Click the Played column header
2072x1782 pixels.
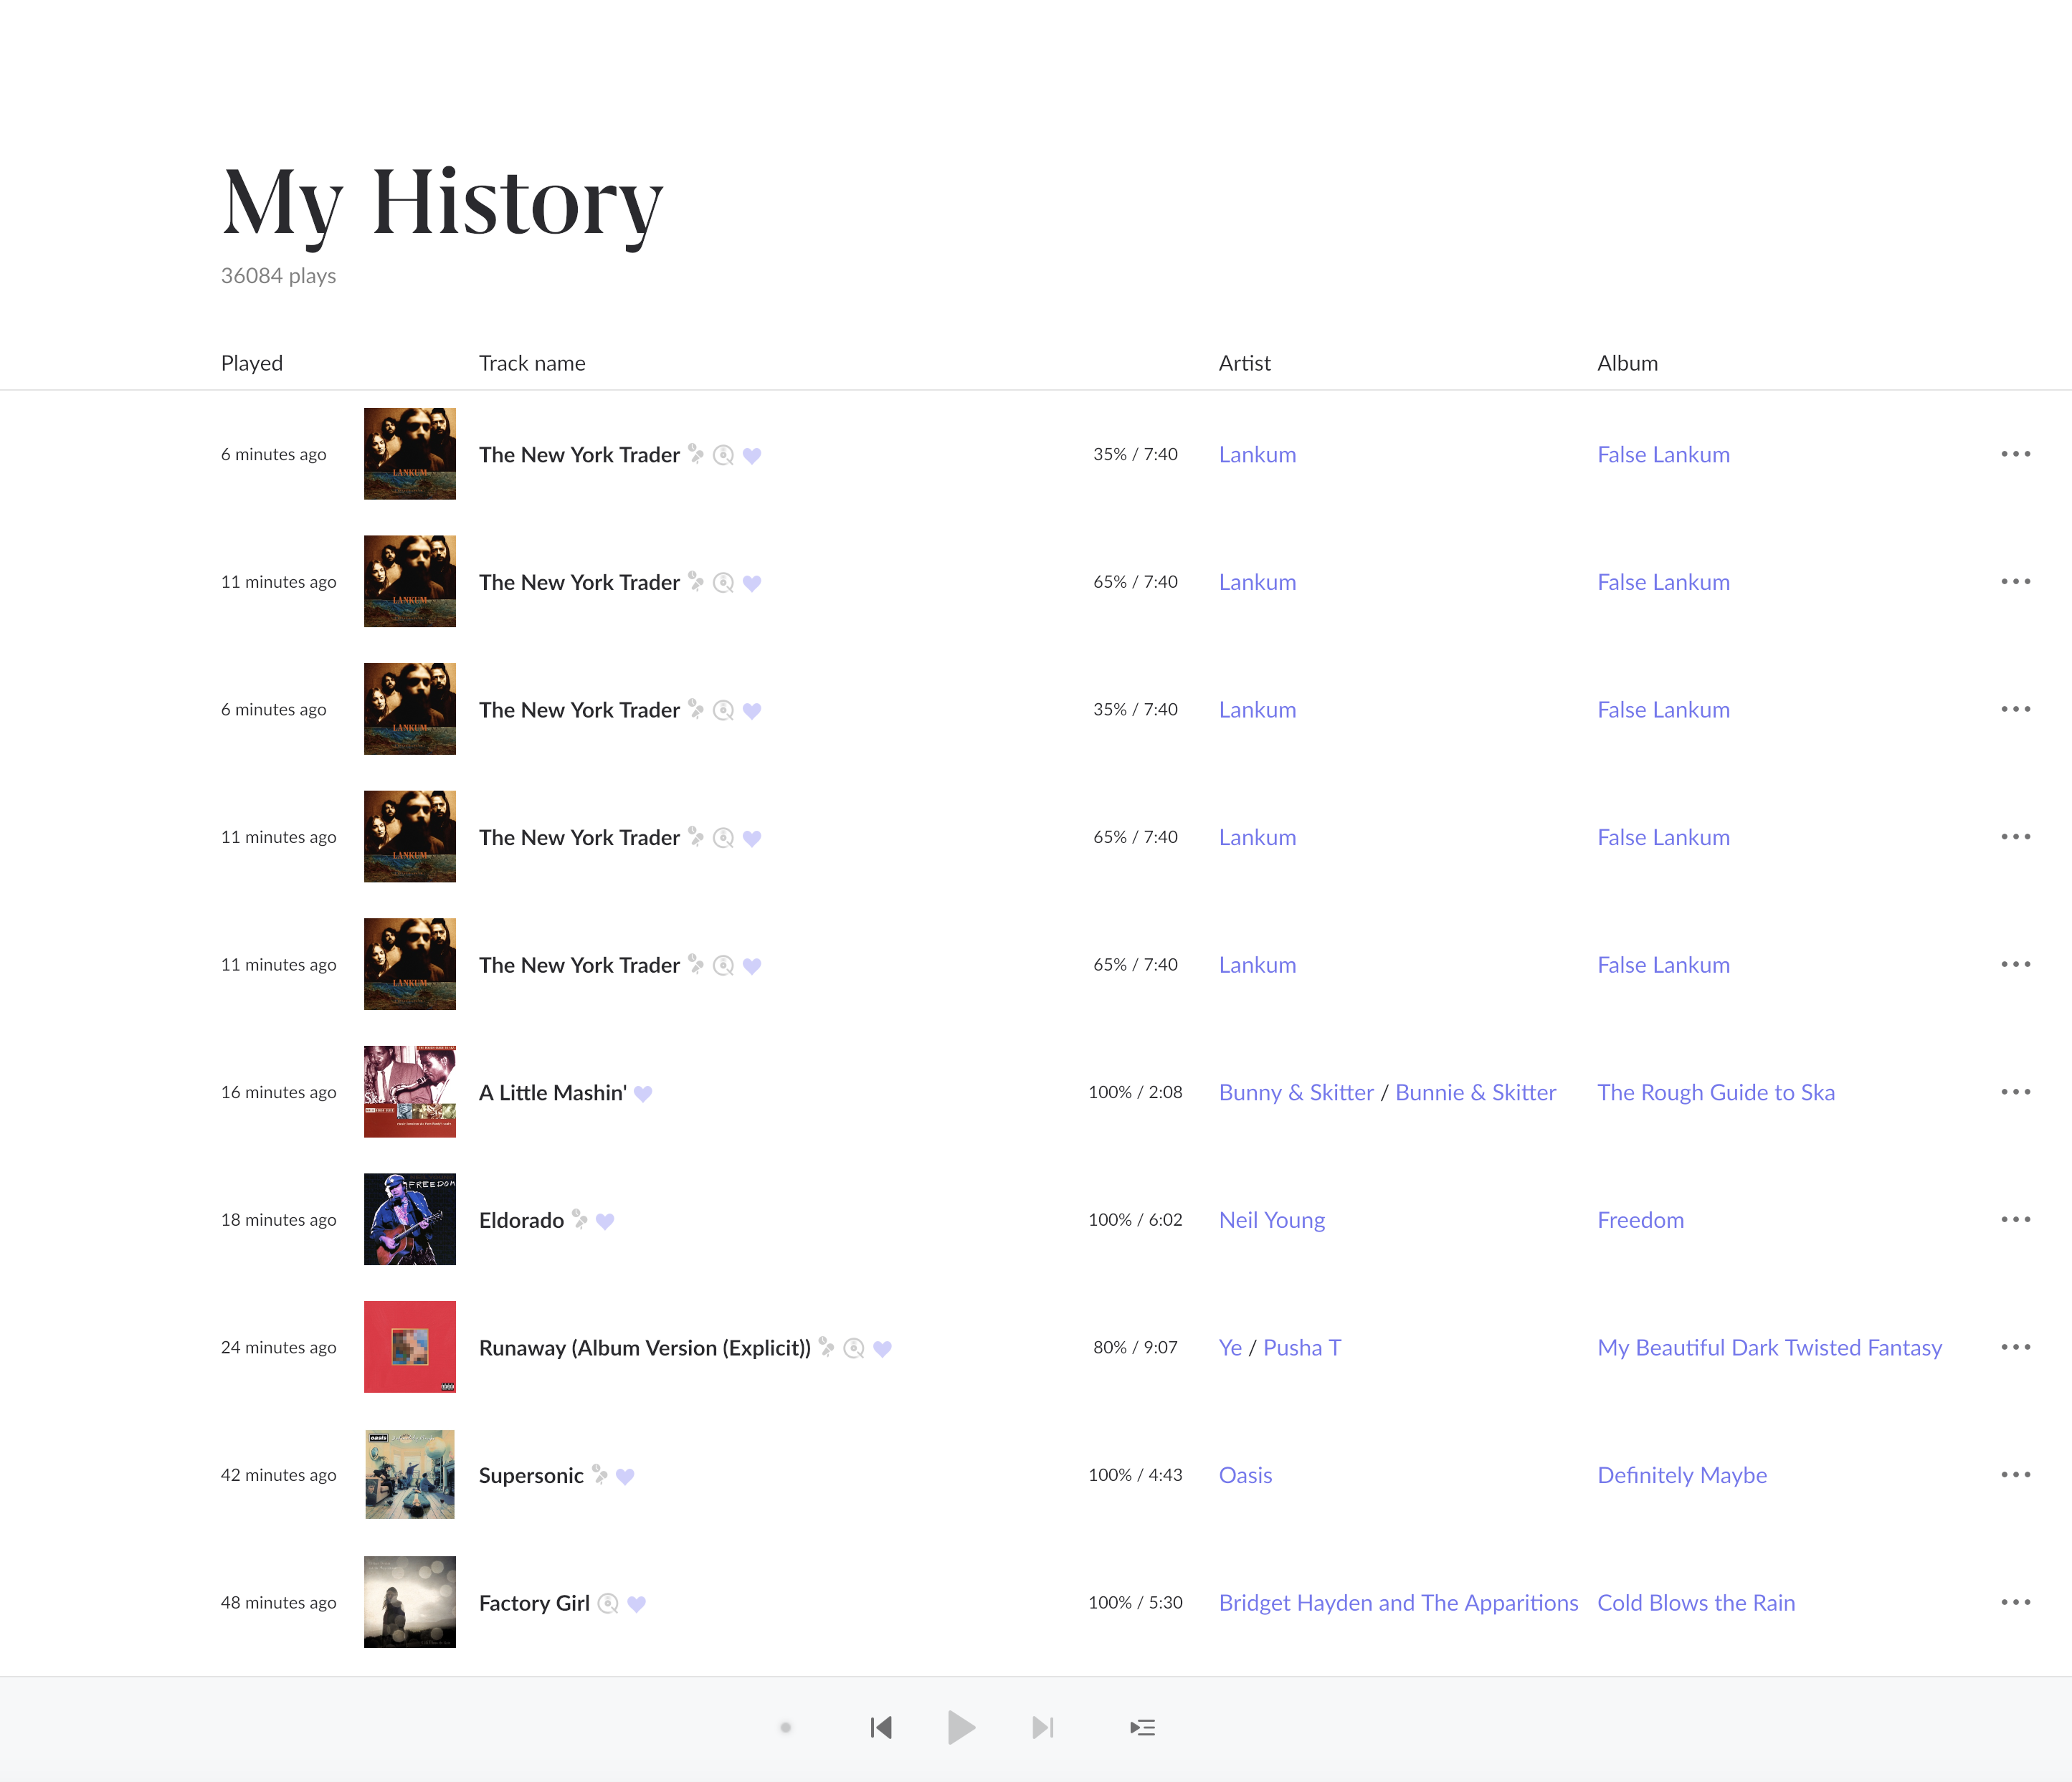click(x=252, y=364)
